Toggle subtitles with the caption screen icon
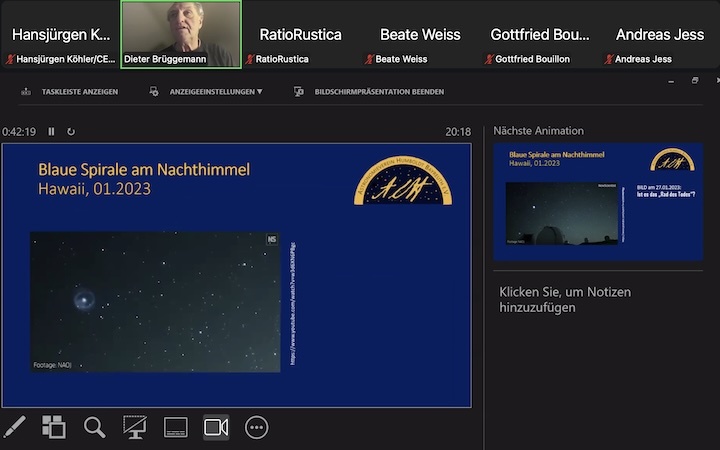 [x=176, y=428]
